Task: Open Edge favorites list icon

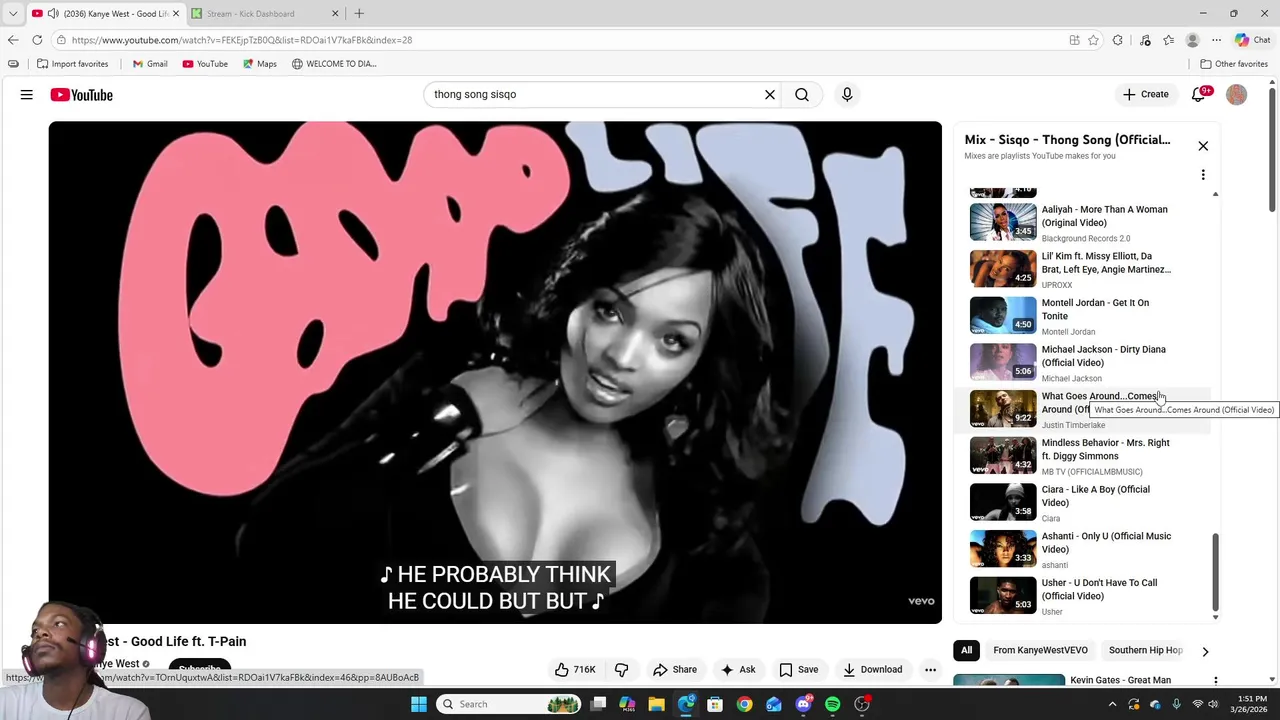Action: pyautogui.click(x=1168, y=40)
